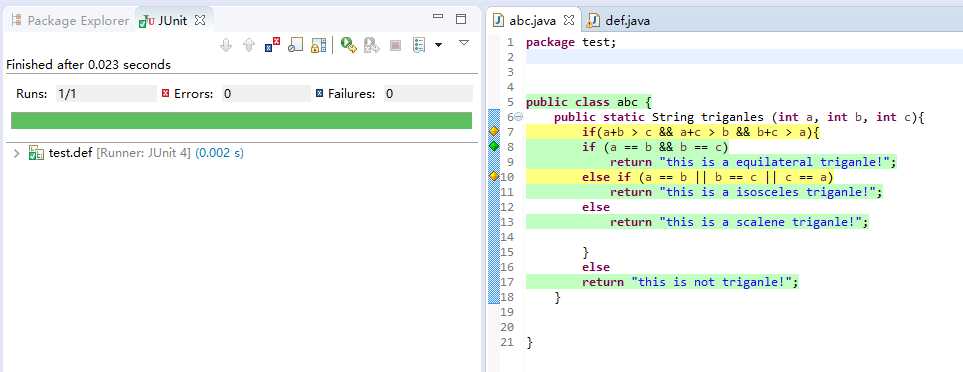Click Package Explorer tab icon
Screen dimensions: 963x372
17,21
